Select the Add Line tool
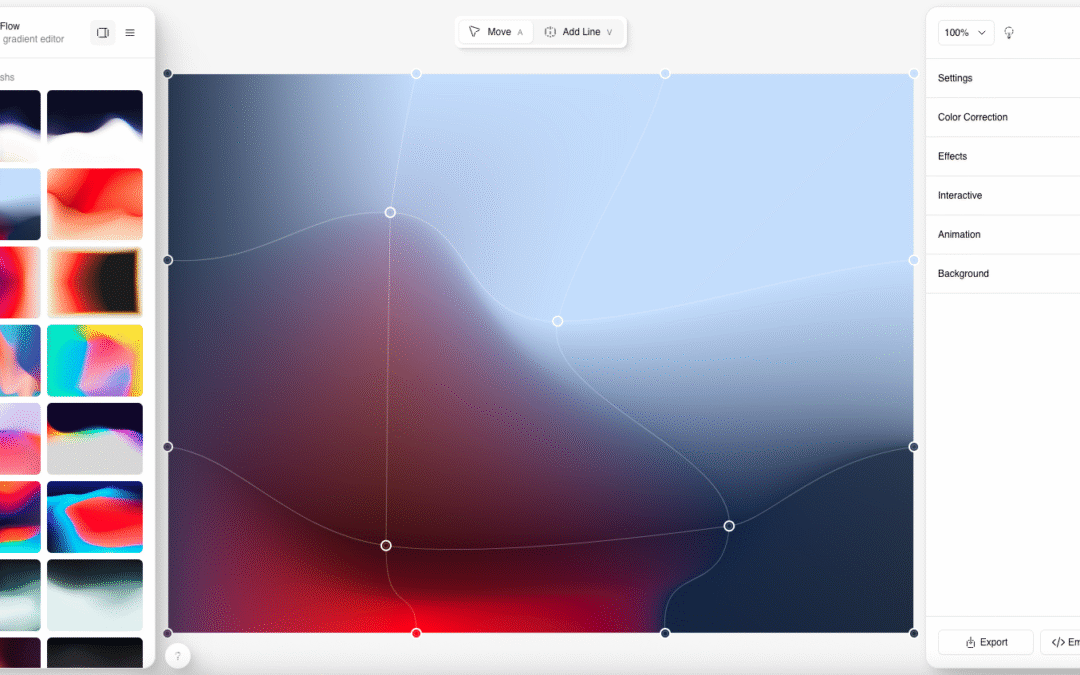This screenshot has height=675, width=1080. coord(578,31)
